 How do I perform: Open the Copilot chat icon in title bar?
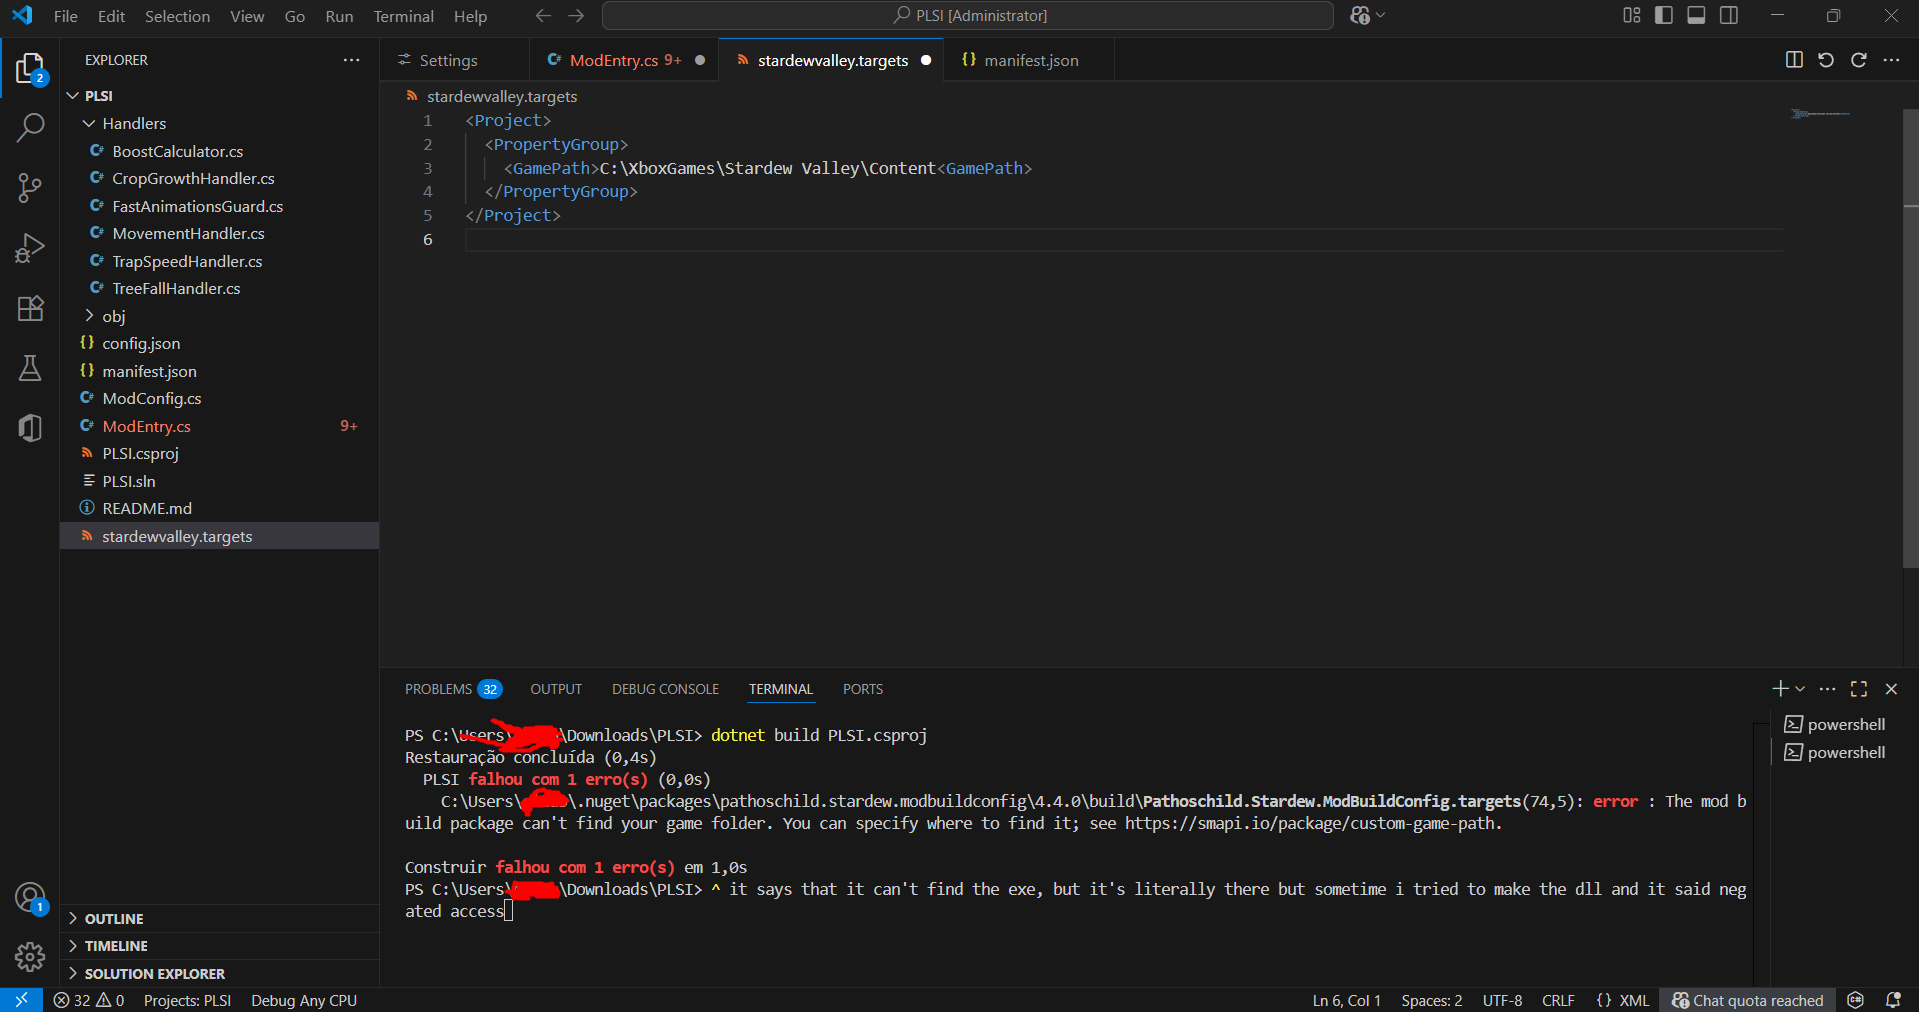(x=1360, y=16)
